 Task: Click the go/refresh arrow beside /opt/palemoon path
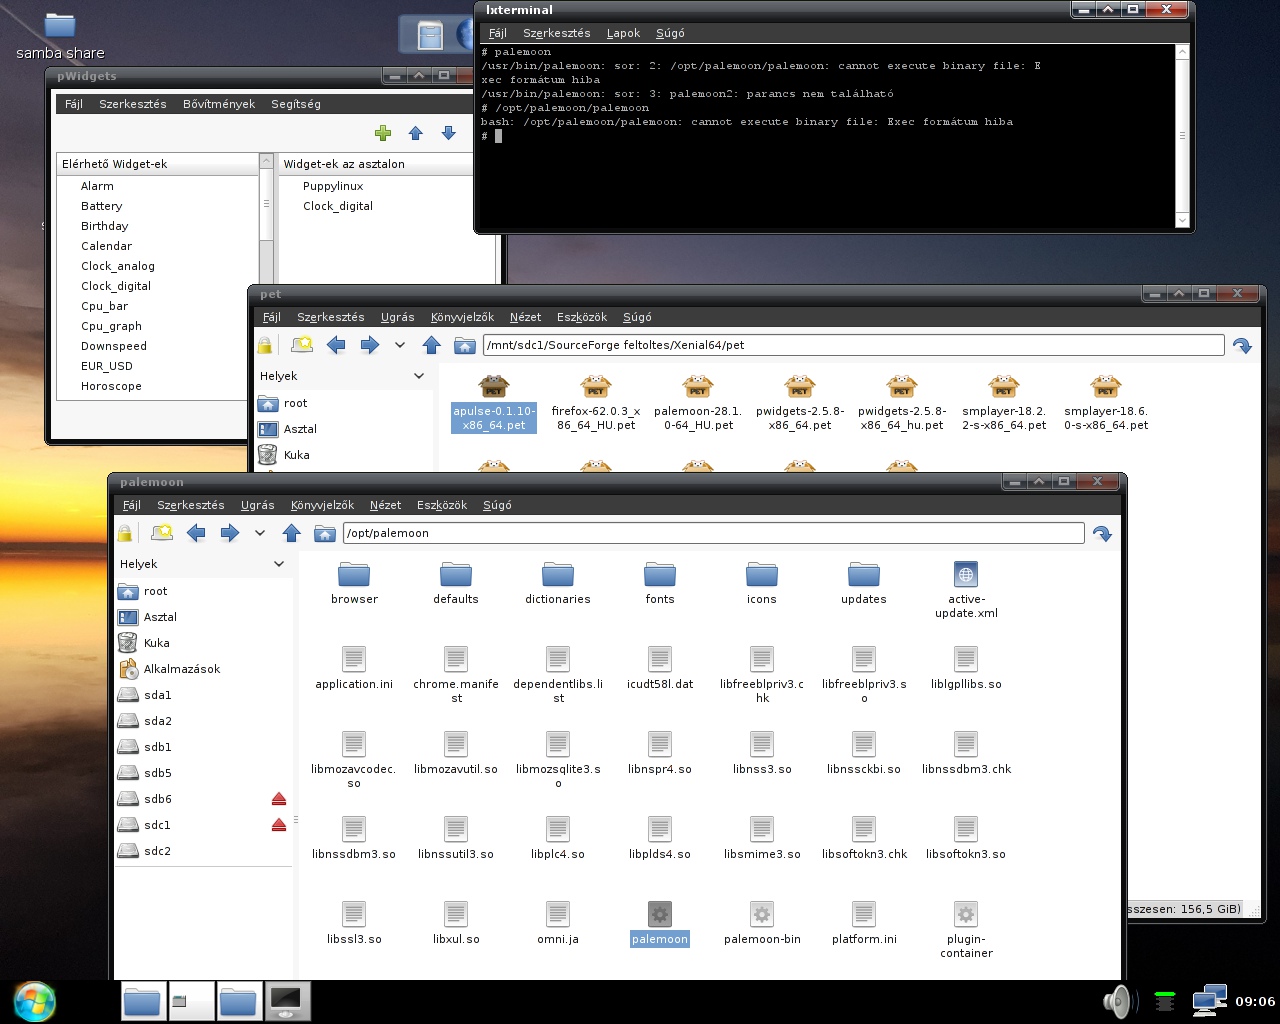(x=1102, y=534)
